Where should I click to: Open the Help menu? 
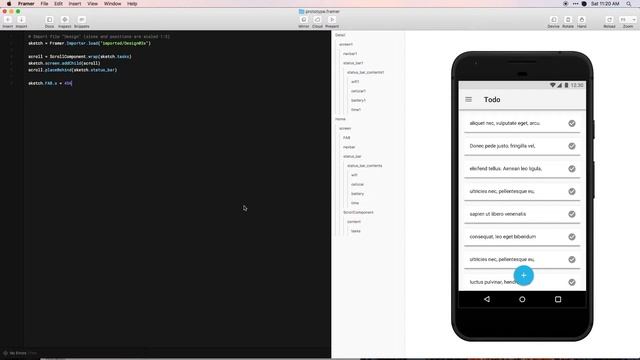(132, 4)
